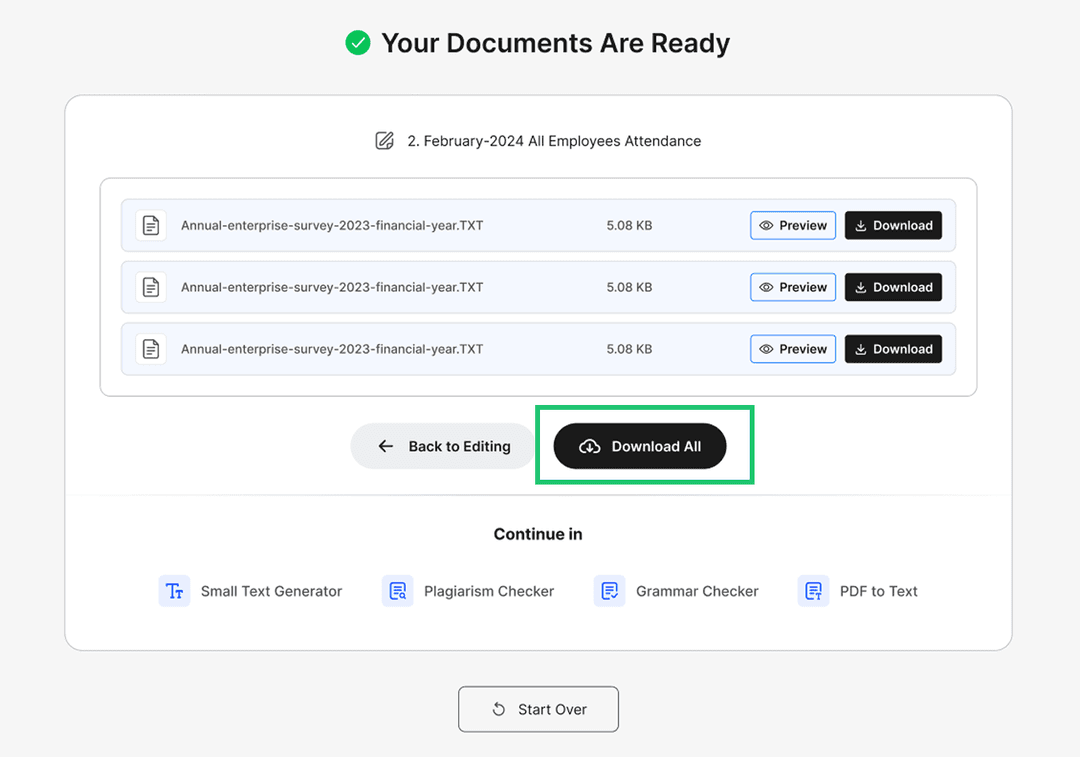Preview the second Annual-enterprise-survey file
Image resolution: width=1080 pixels, height=757 pixels.
click(x=792, y=287)
